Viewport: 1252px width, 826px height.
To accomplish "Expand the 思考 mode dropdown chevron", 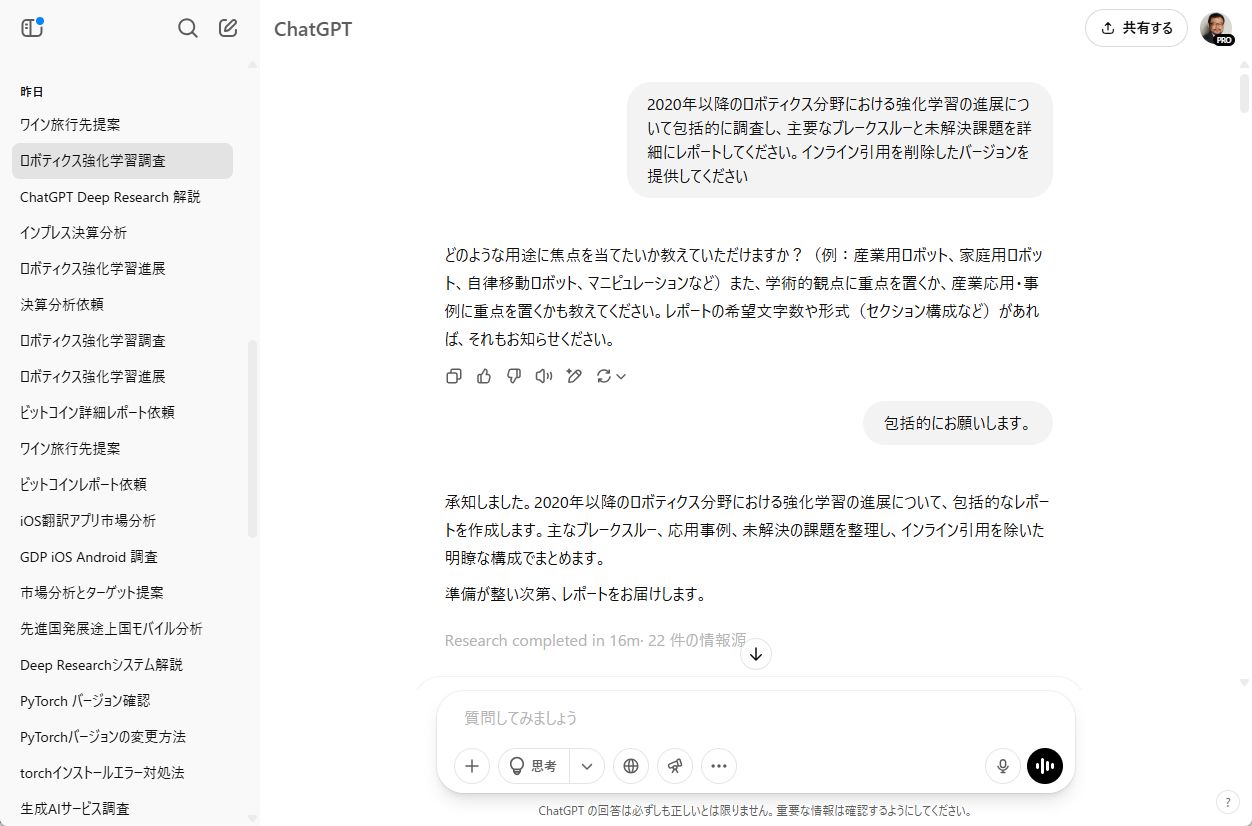I will [x=587, y=766].
